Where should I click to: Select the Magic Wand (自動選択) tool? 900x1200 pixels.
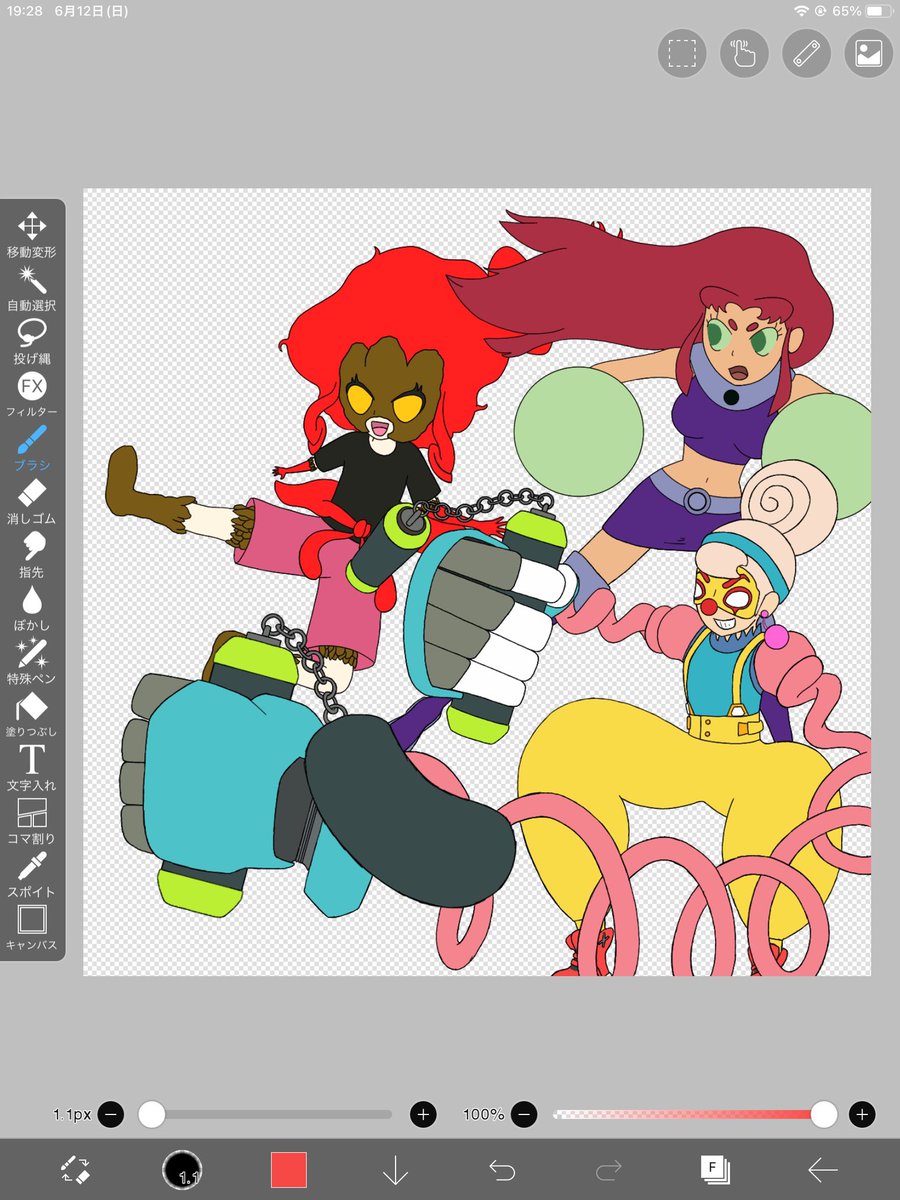32,288
